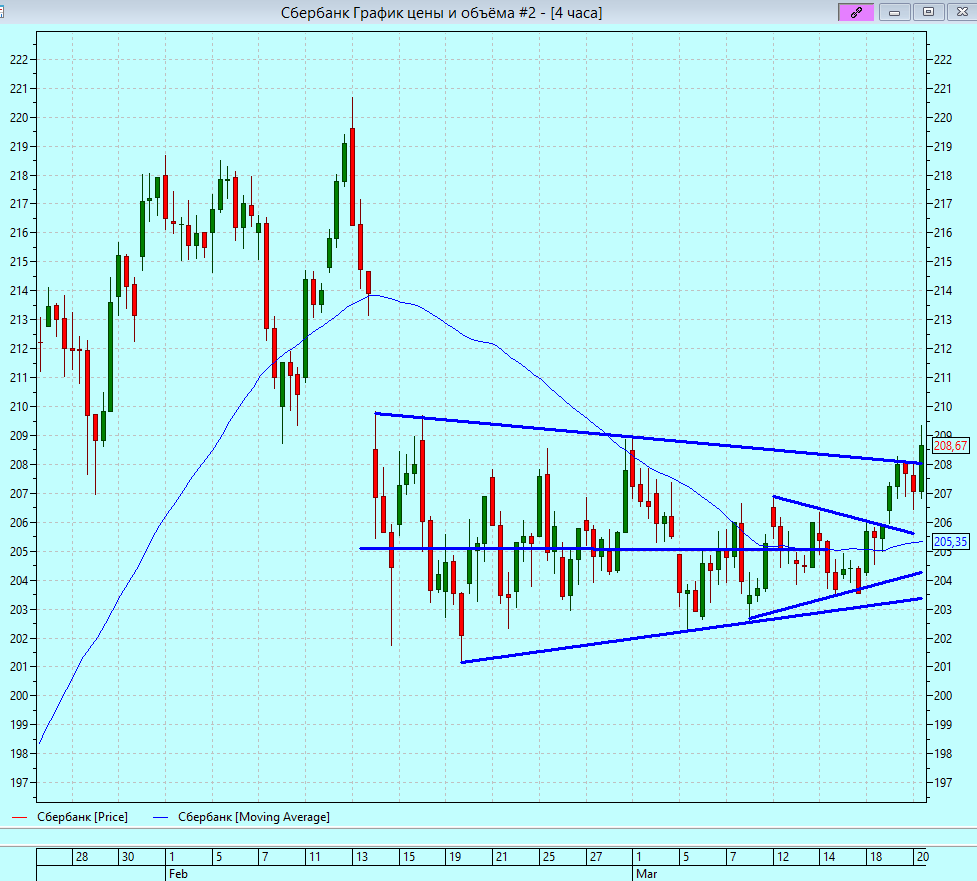
Task: Click the 'Feb' month label on time axis
Action: [178, 874]
